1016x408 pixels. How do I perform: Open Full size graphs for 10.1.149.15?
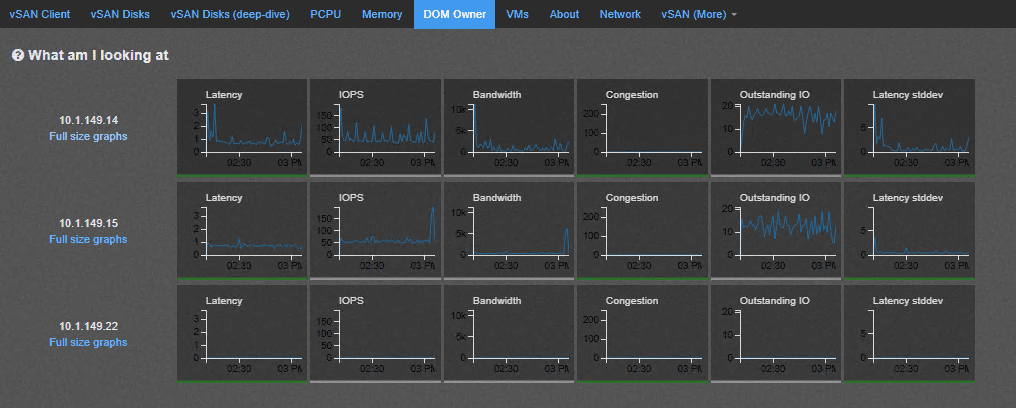(88, 239)
